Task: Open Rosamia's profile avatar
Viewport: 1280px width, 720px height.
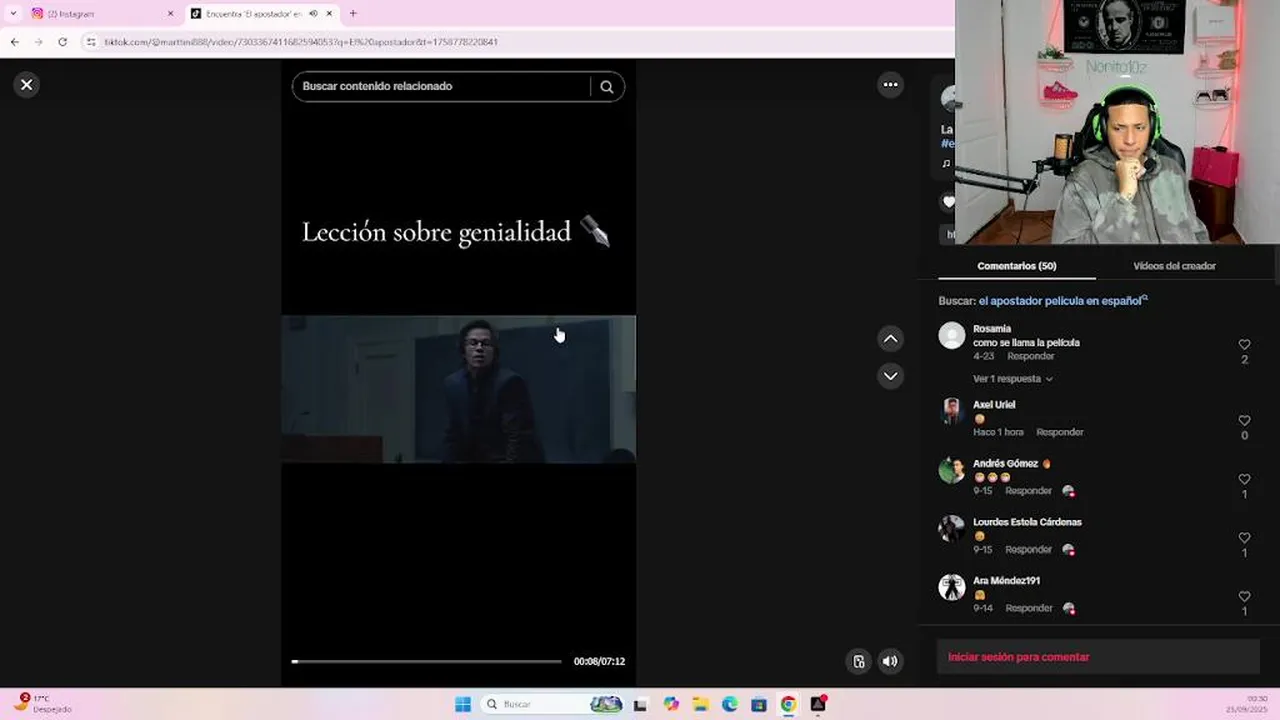Action: coord(952,336)
